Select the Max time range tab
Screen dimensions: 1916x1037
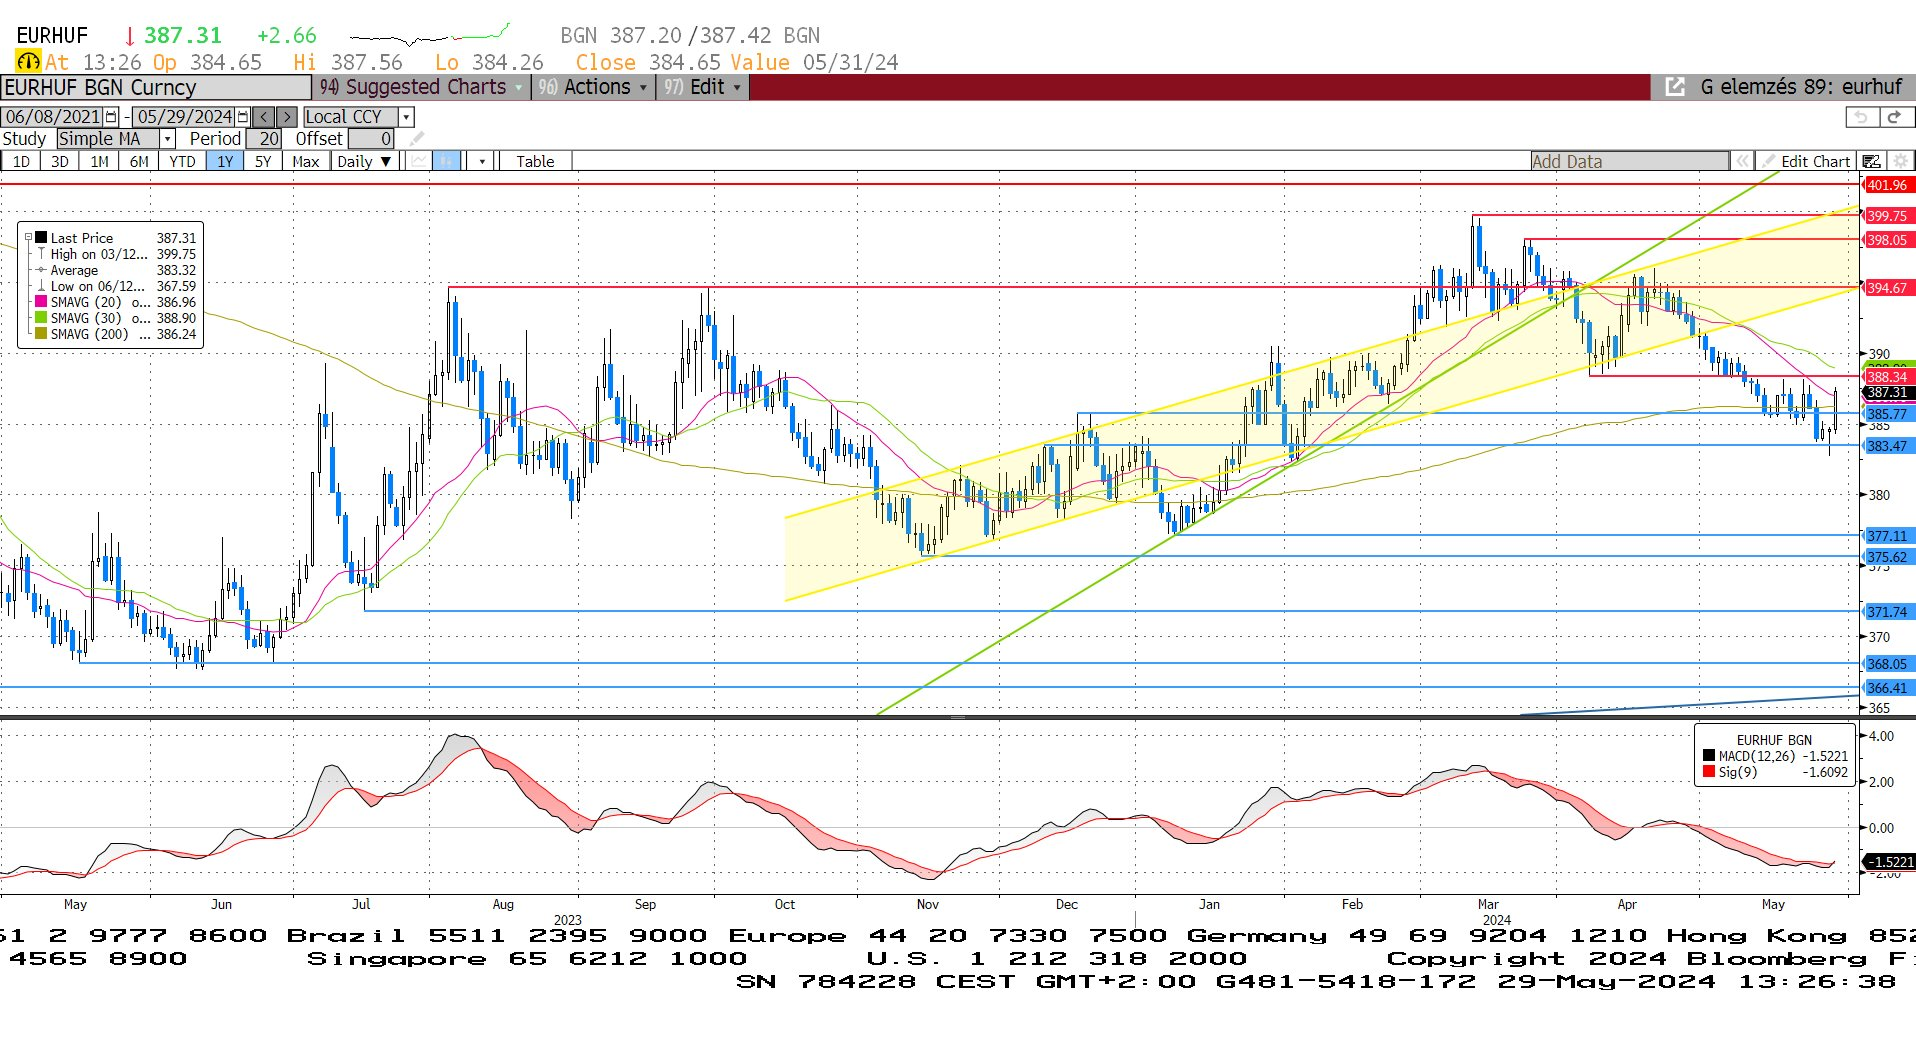pyautogui.click(x=306, y=161)
